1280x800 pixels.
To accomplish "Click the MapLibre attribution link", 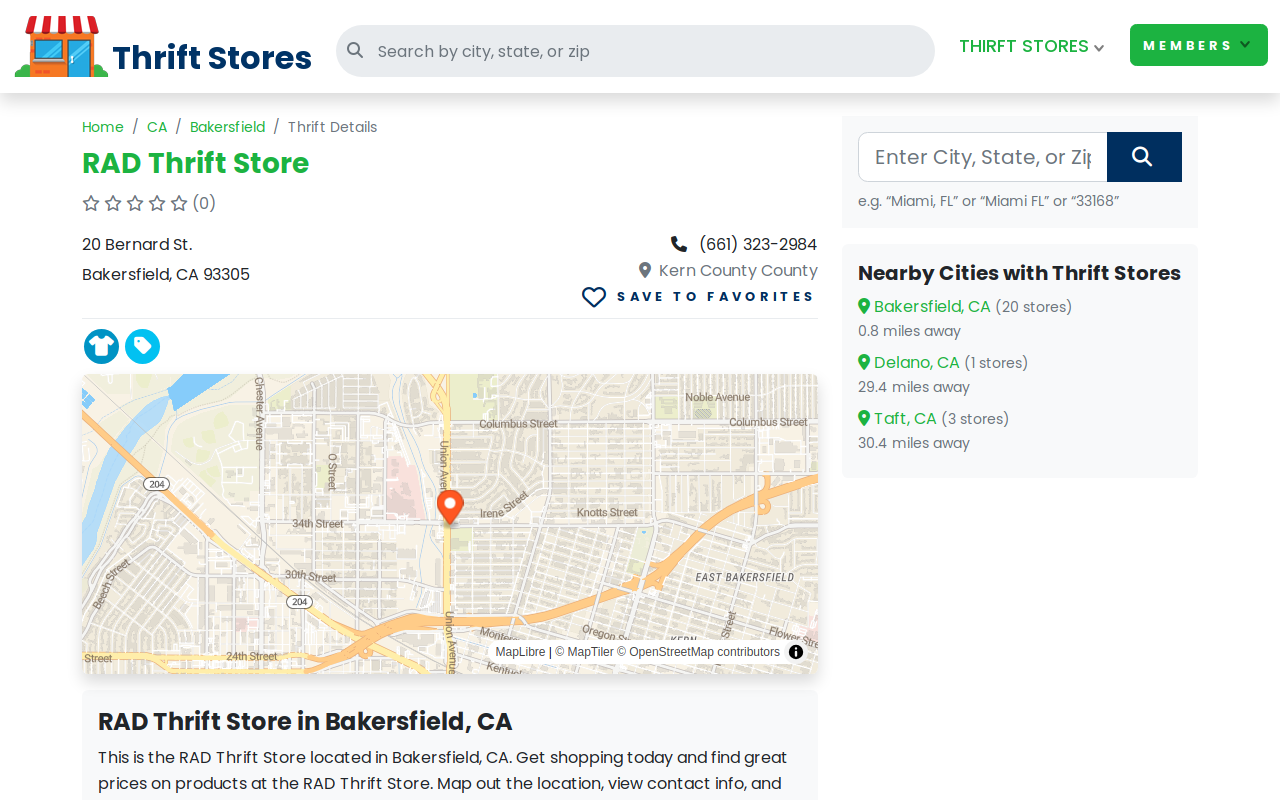I will (521, 652).
